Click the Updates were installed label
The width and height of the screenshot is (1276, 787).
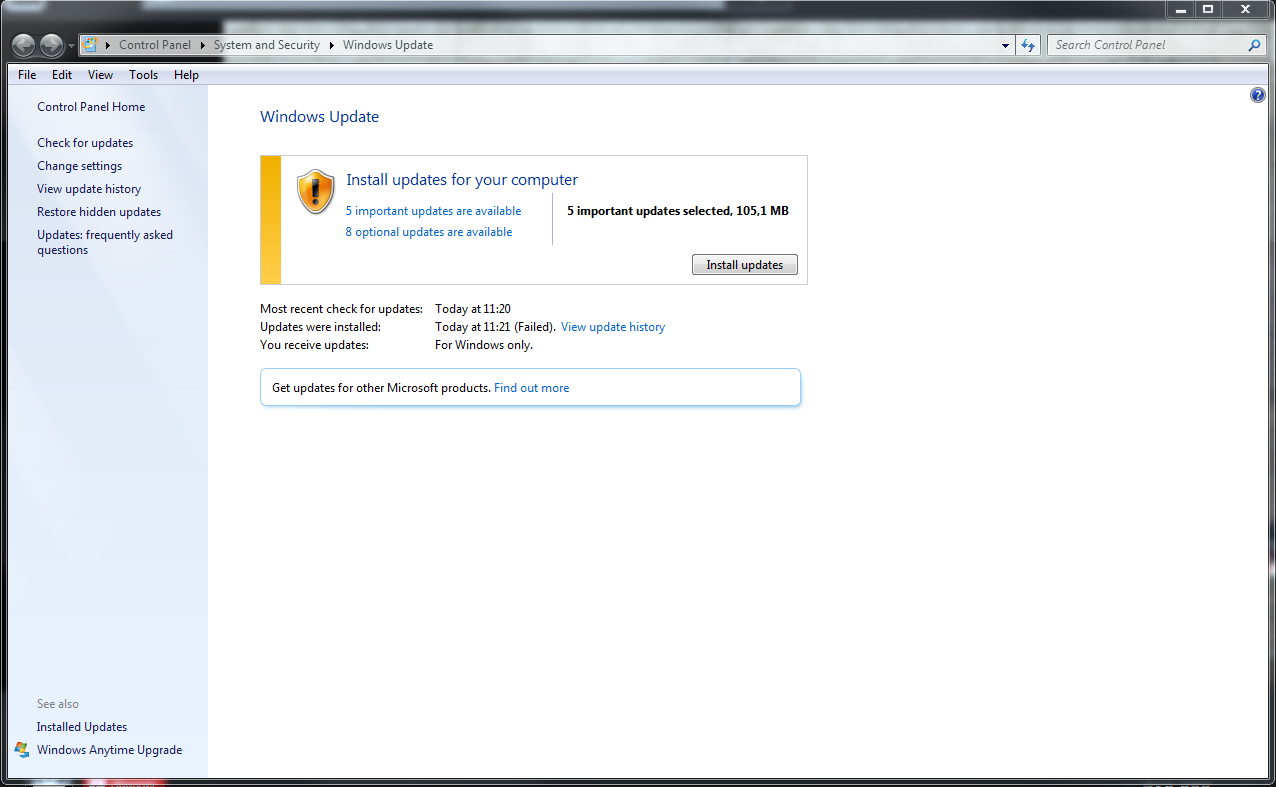tap(321, 327)
